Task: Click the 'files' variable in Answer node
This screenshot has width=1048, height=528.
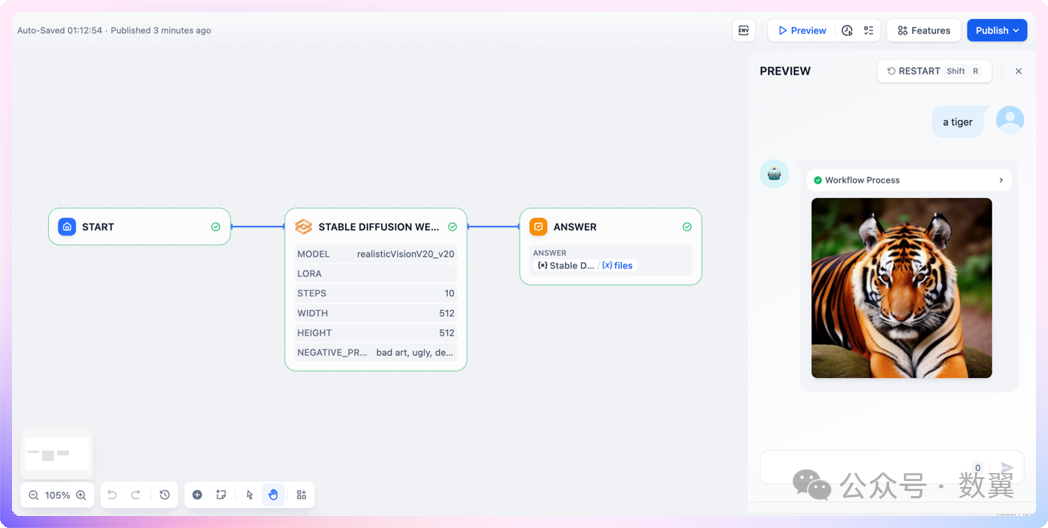Action: point(618,265)
